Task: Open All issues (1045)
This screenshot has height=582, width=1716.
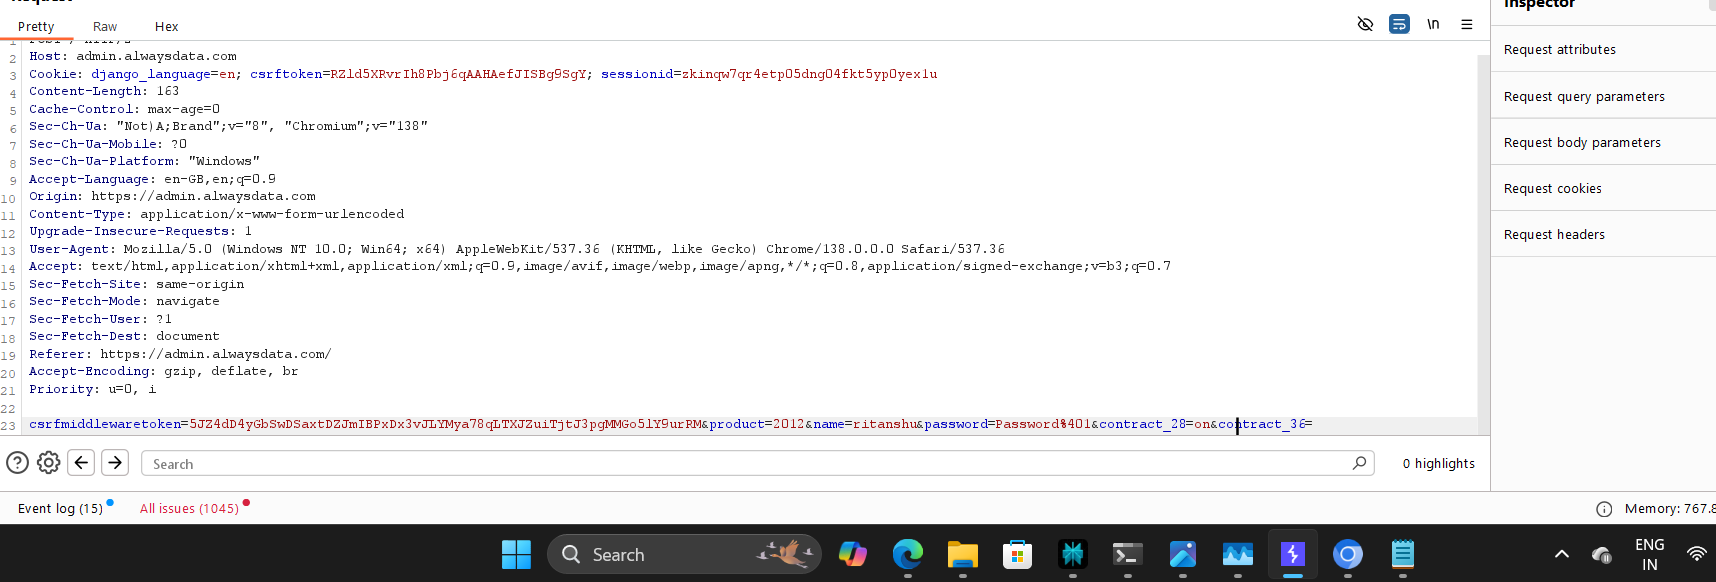Action: [x=189, y=509]
